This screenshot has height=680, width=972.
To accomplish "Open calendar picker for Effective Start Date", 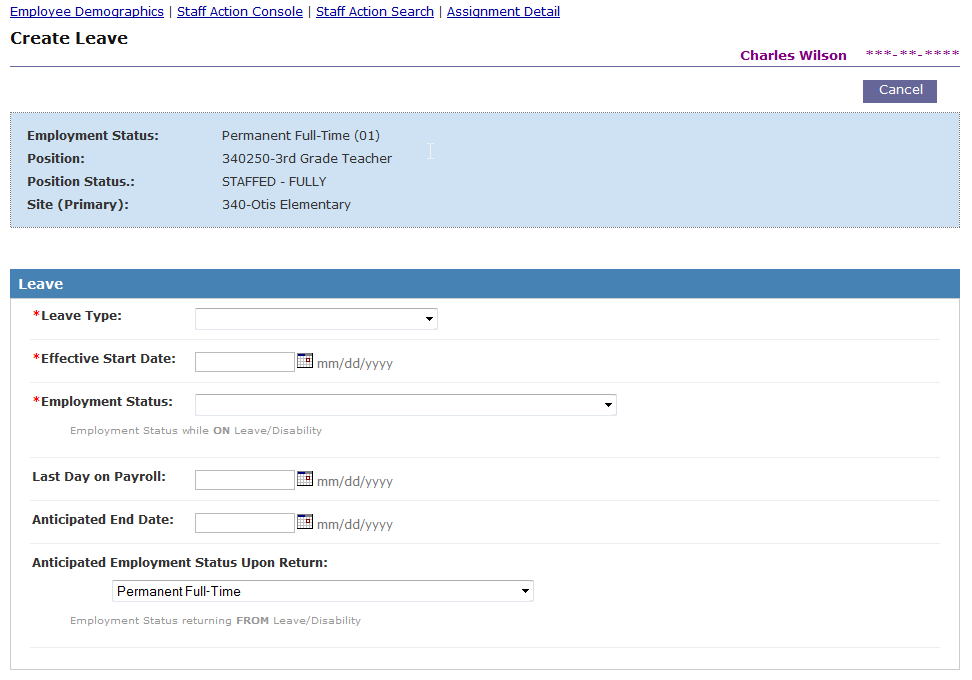I will pos(305,361).
